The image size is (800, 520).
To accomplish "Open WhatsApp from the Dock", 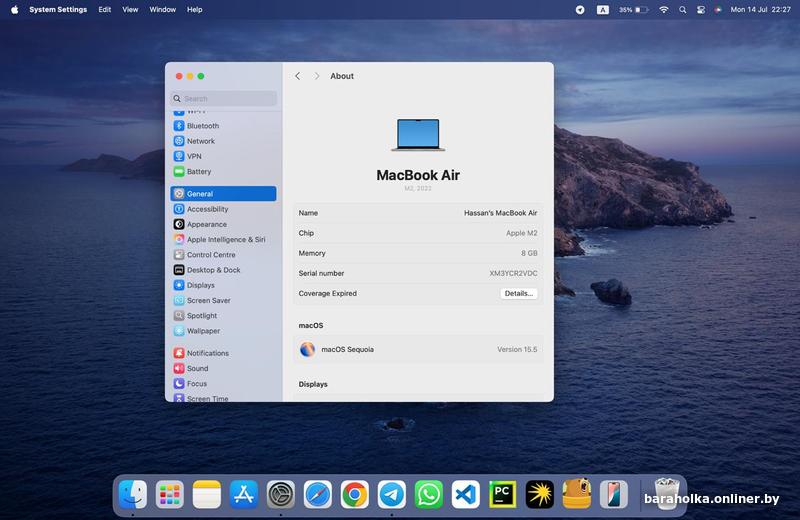I will tap(429, 494).
